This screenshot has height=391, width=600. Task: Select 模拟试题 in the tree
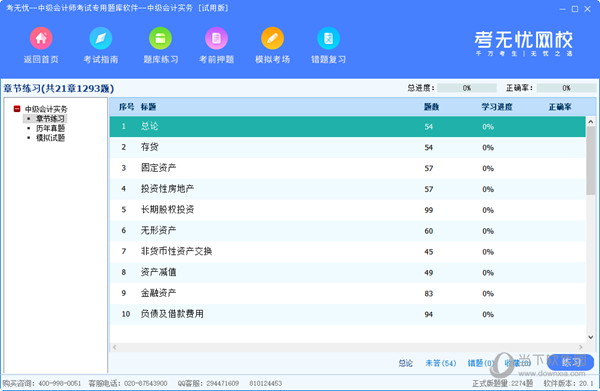pos(50,138)
